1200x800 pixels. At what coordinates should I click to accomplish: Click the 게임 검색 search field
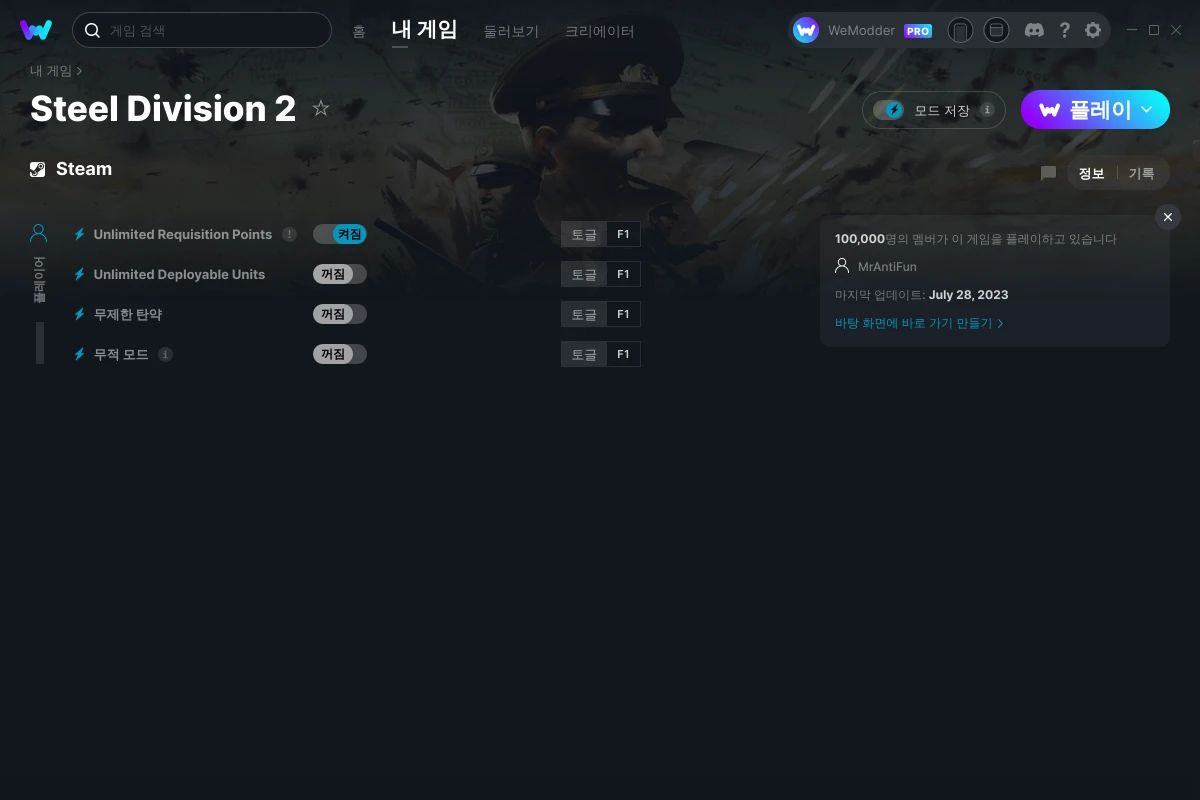pos(202,30)
